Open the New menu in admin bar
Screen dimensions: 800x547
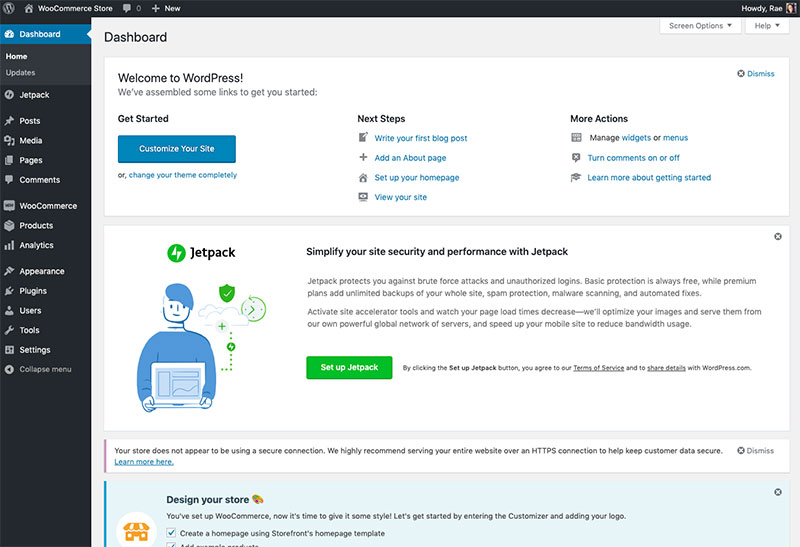[x=166, y=8]
